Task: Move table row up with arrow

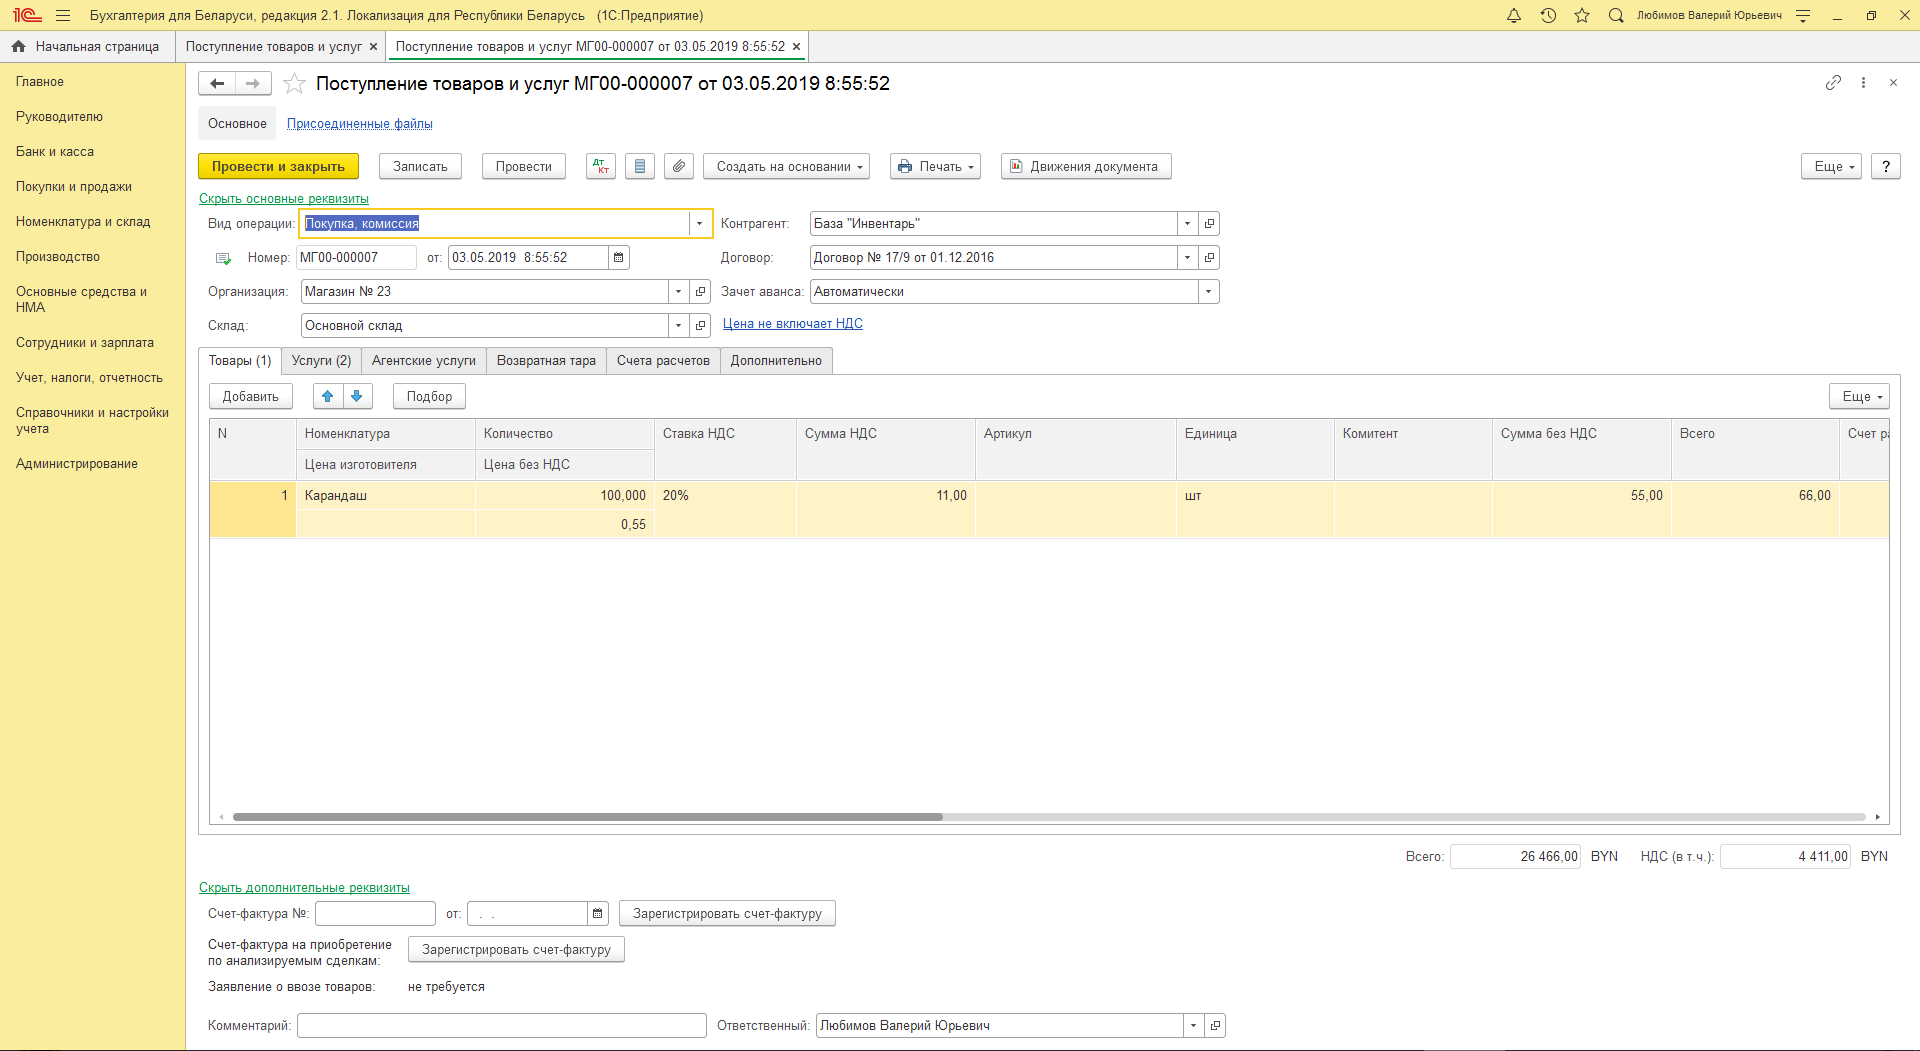Action: click(328, 396)
